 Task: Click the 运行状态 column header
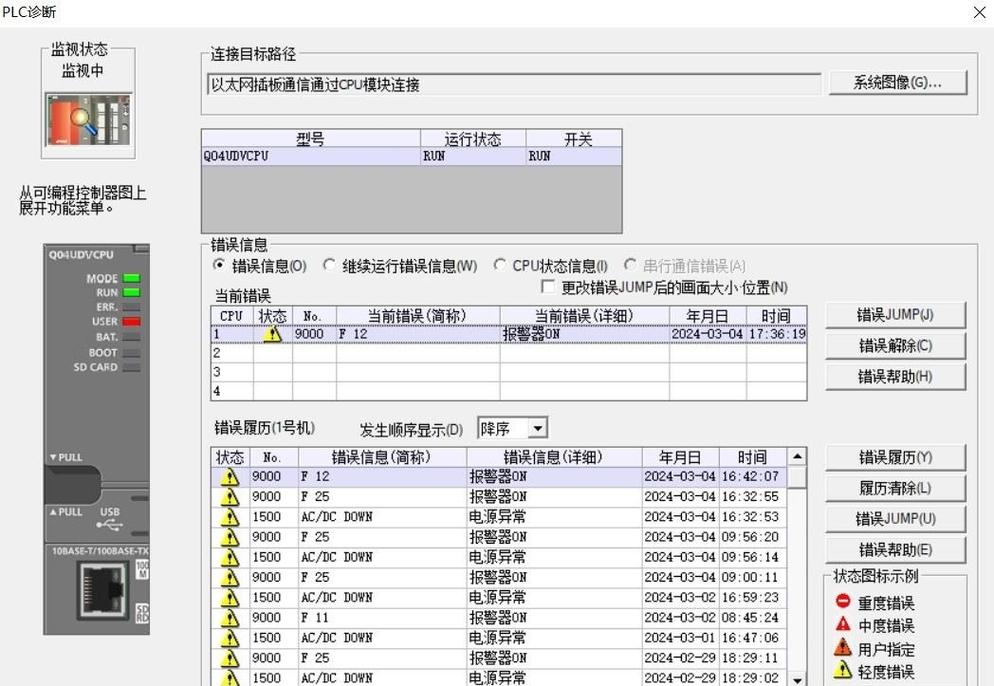473,139
